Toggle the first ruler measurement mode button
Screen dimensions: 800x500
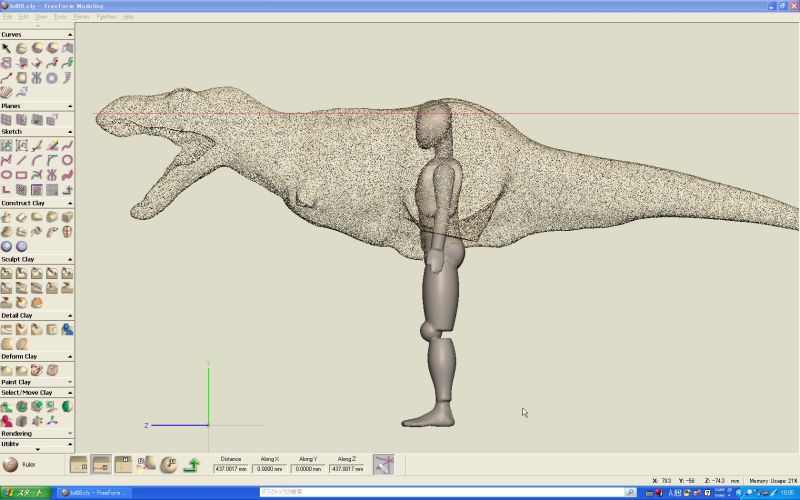pyautogui.click(x=79, y=464)
